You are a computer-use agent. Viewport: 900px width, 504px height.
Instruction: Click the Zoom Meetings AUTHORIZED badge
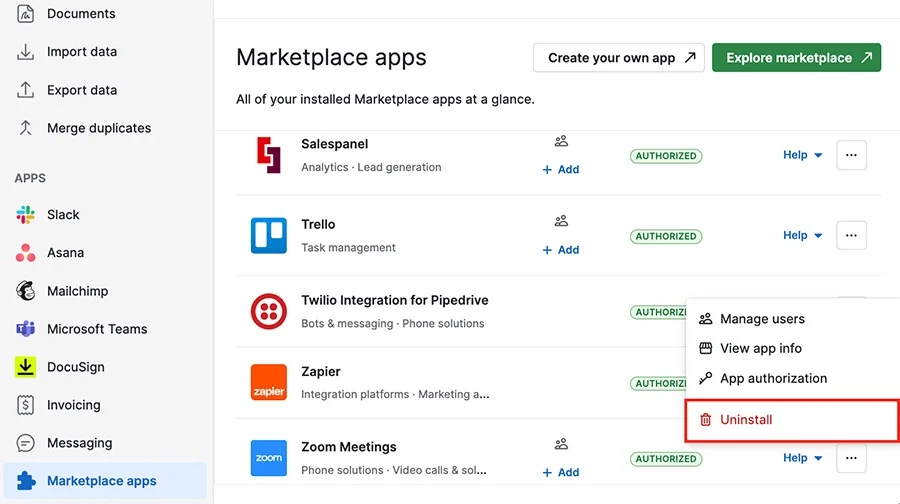click(666, 459)
